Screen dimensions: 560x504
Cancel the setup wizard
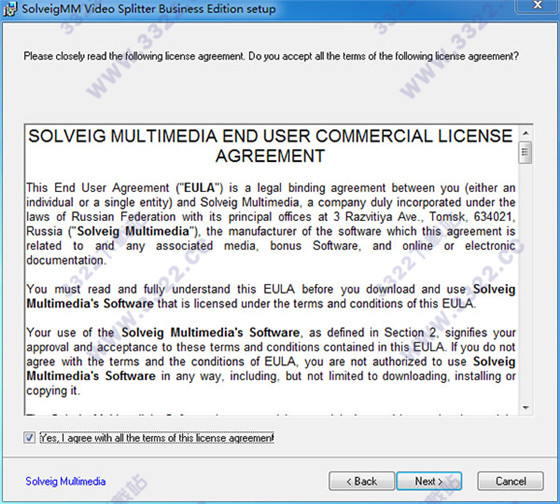click(510, 481)
